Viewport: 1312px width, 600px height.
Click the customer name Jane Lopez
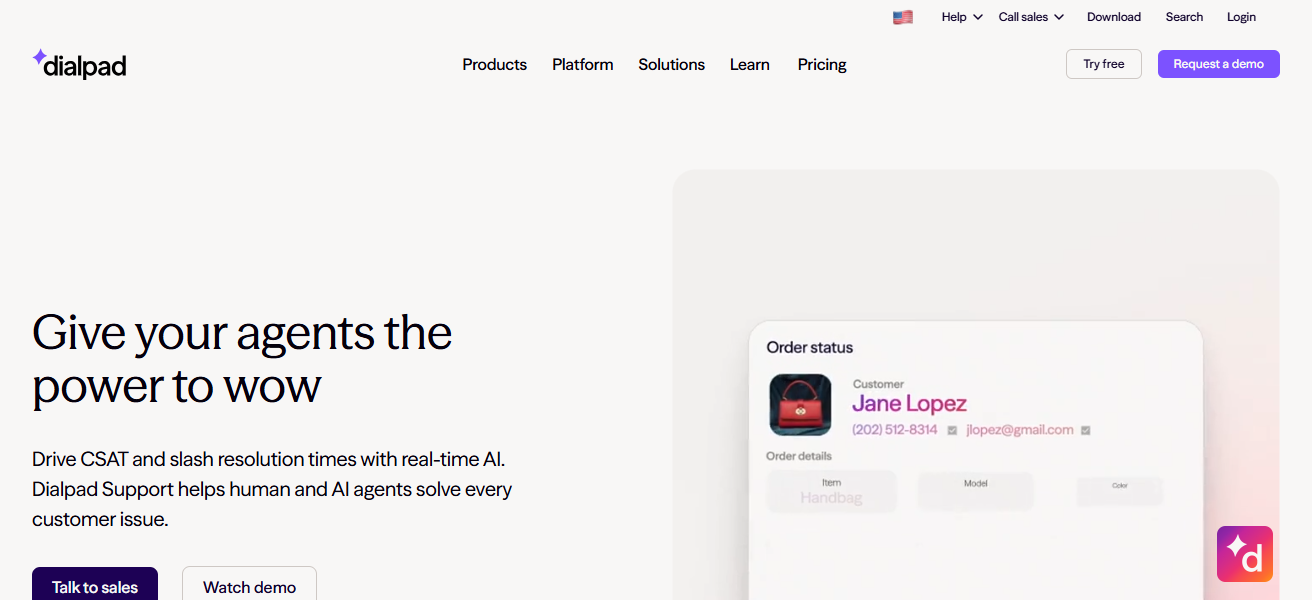[909, 404]
